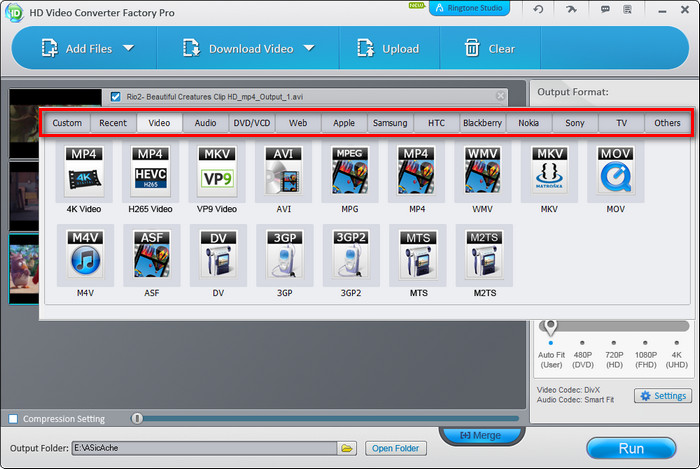Open the Blackberry device tab

tap(483, 123)
